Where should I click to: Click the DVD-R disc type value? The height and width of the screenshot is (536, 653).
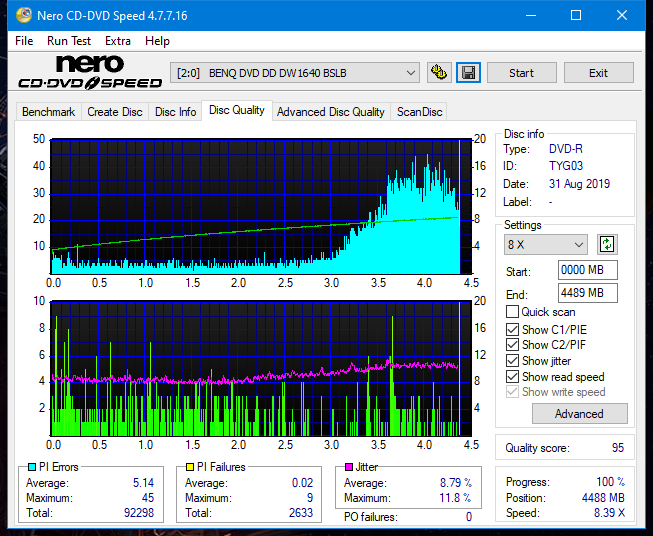tap(566, 149)
